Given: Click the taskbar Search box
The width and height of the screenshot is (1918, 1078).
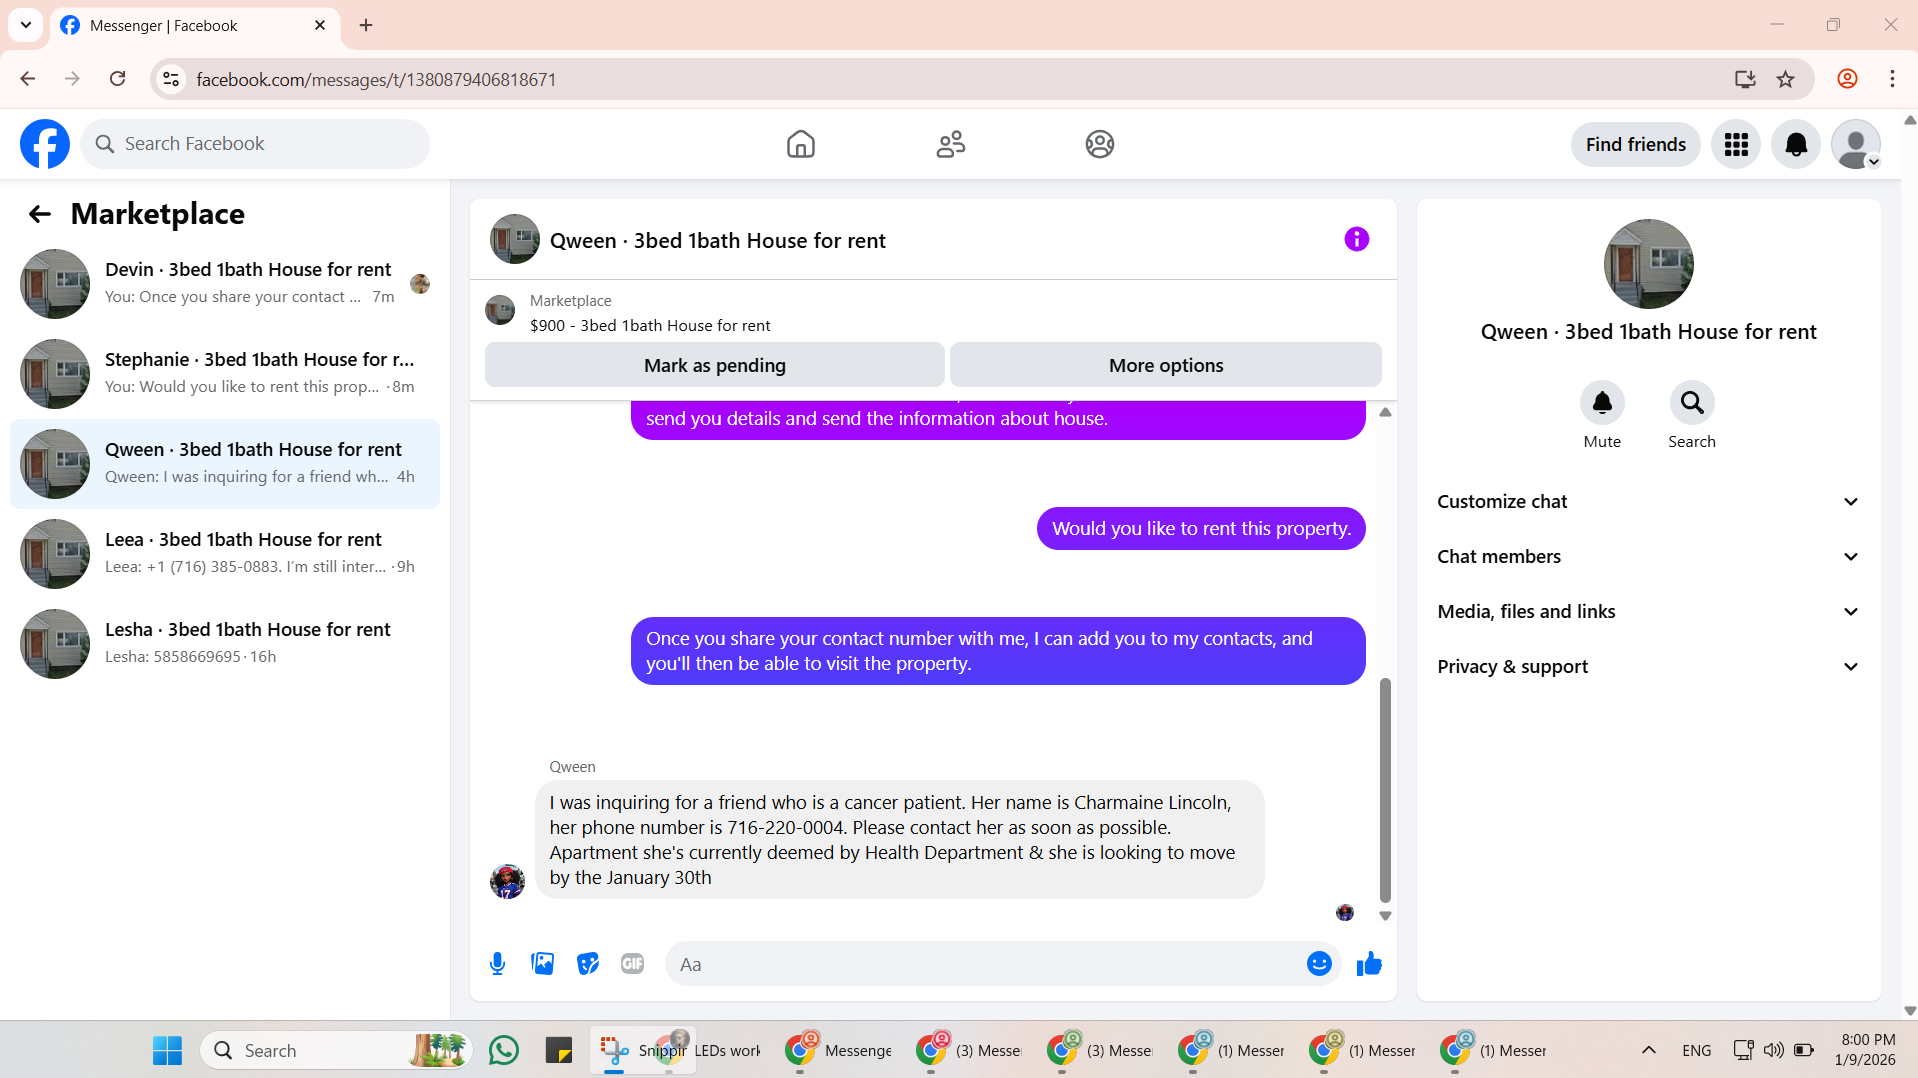Looking at the screenshot, I should pos(338,1051).
